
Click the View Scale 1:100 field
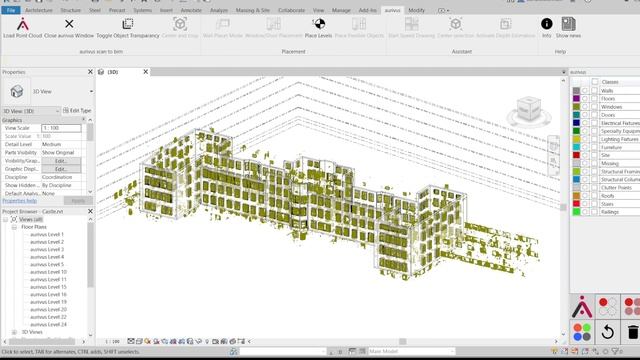(x=61, y=128)
